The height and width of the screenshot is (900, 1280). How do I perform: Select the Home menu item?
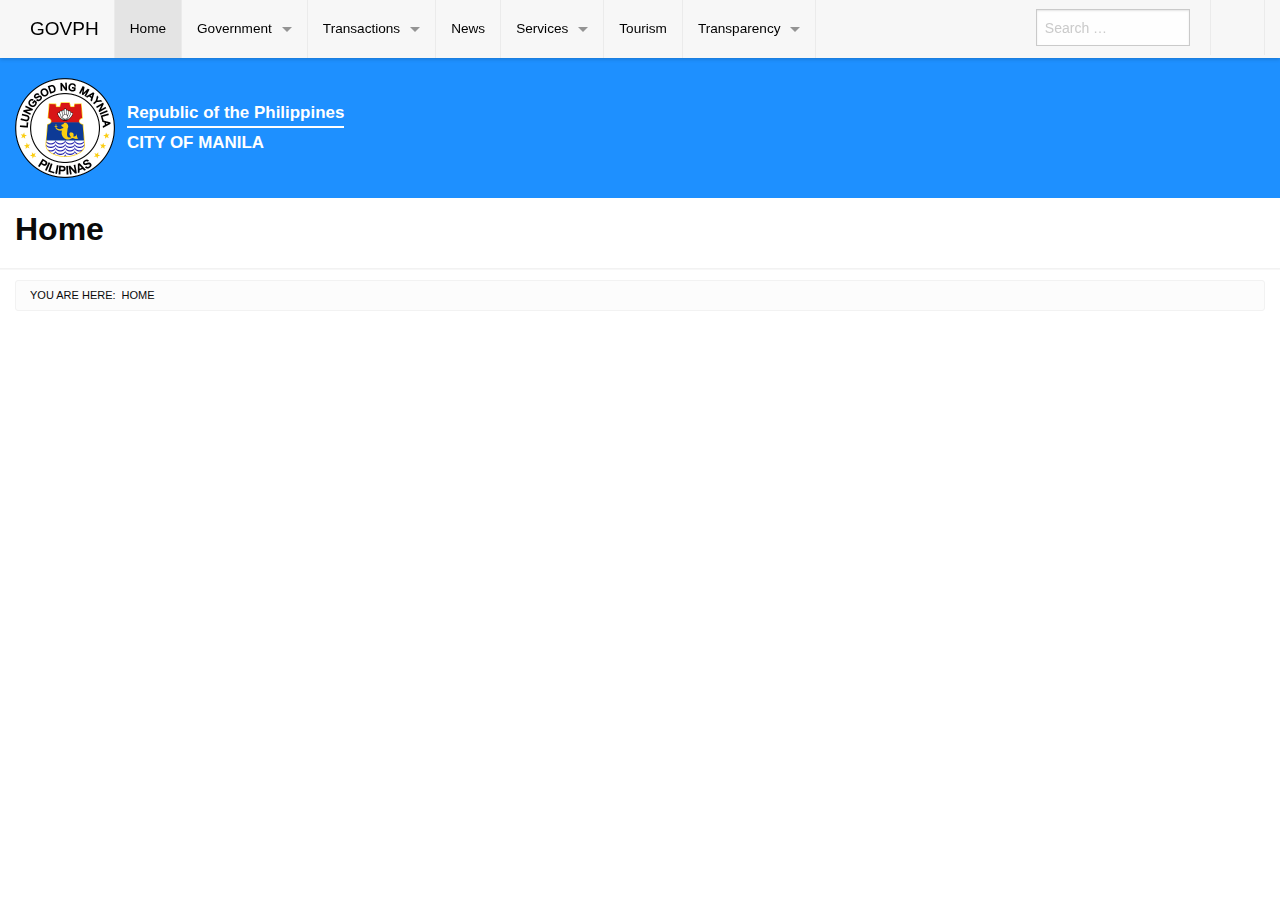[x=148, y=29]
